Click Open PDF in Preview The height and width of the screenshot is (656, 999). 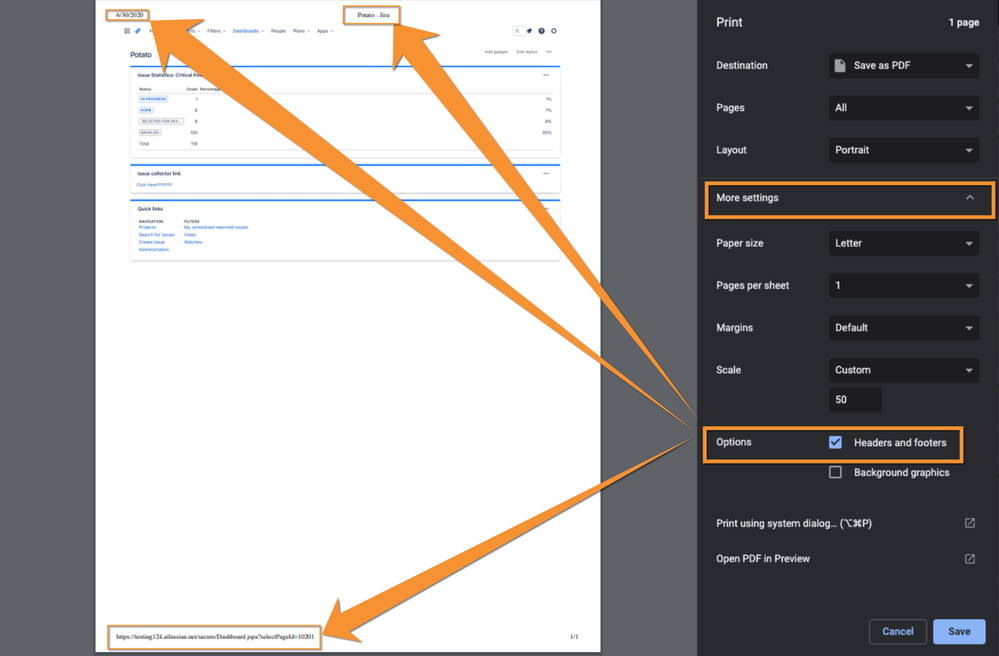pyautogui.click(x=845, y=559)
